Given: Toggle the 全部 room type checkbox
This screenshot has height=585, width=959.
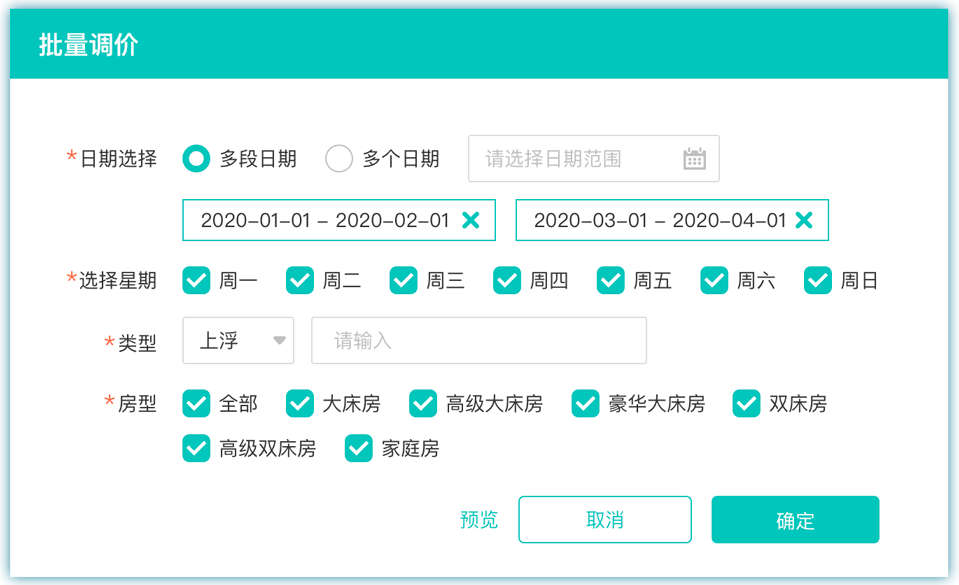Looking at the screenshot, I should (196, 403).
